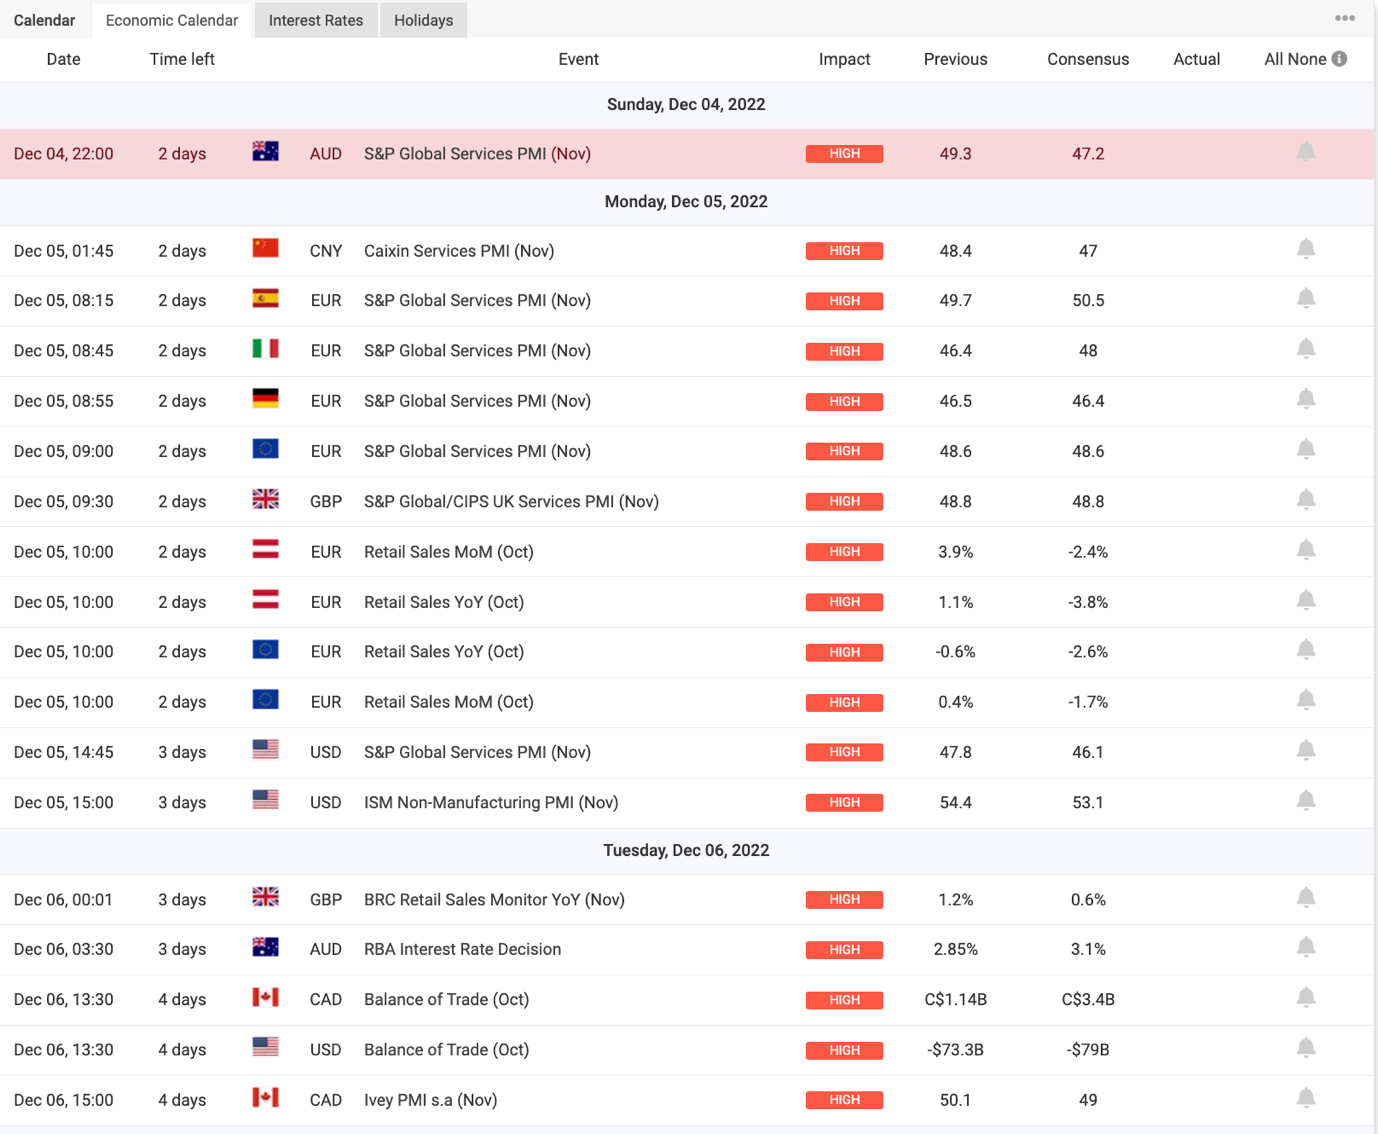The image size is (1378, 1134).
Task: Click the Sunday, Dec 04, 2022 date header
Action: point(686,104)
